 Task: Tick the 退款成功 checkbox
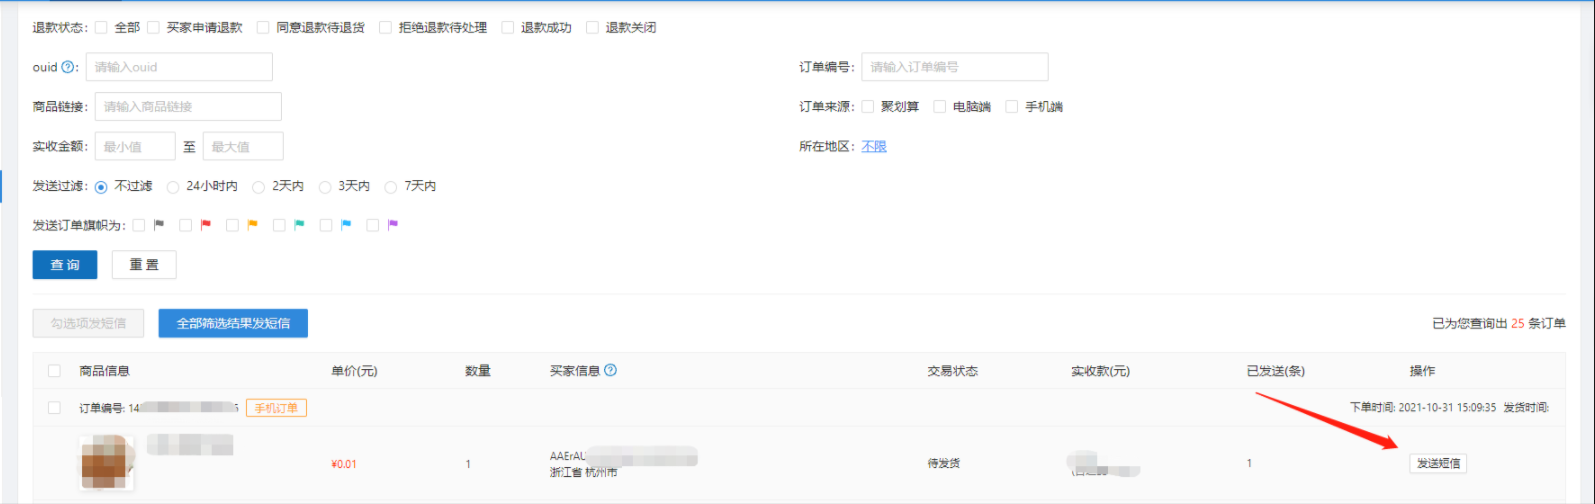[508, 28]
